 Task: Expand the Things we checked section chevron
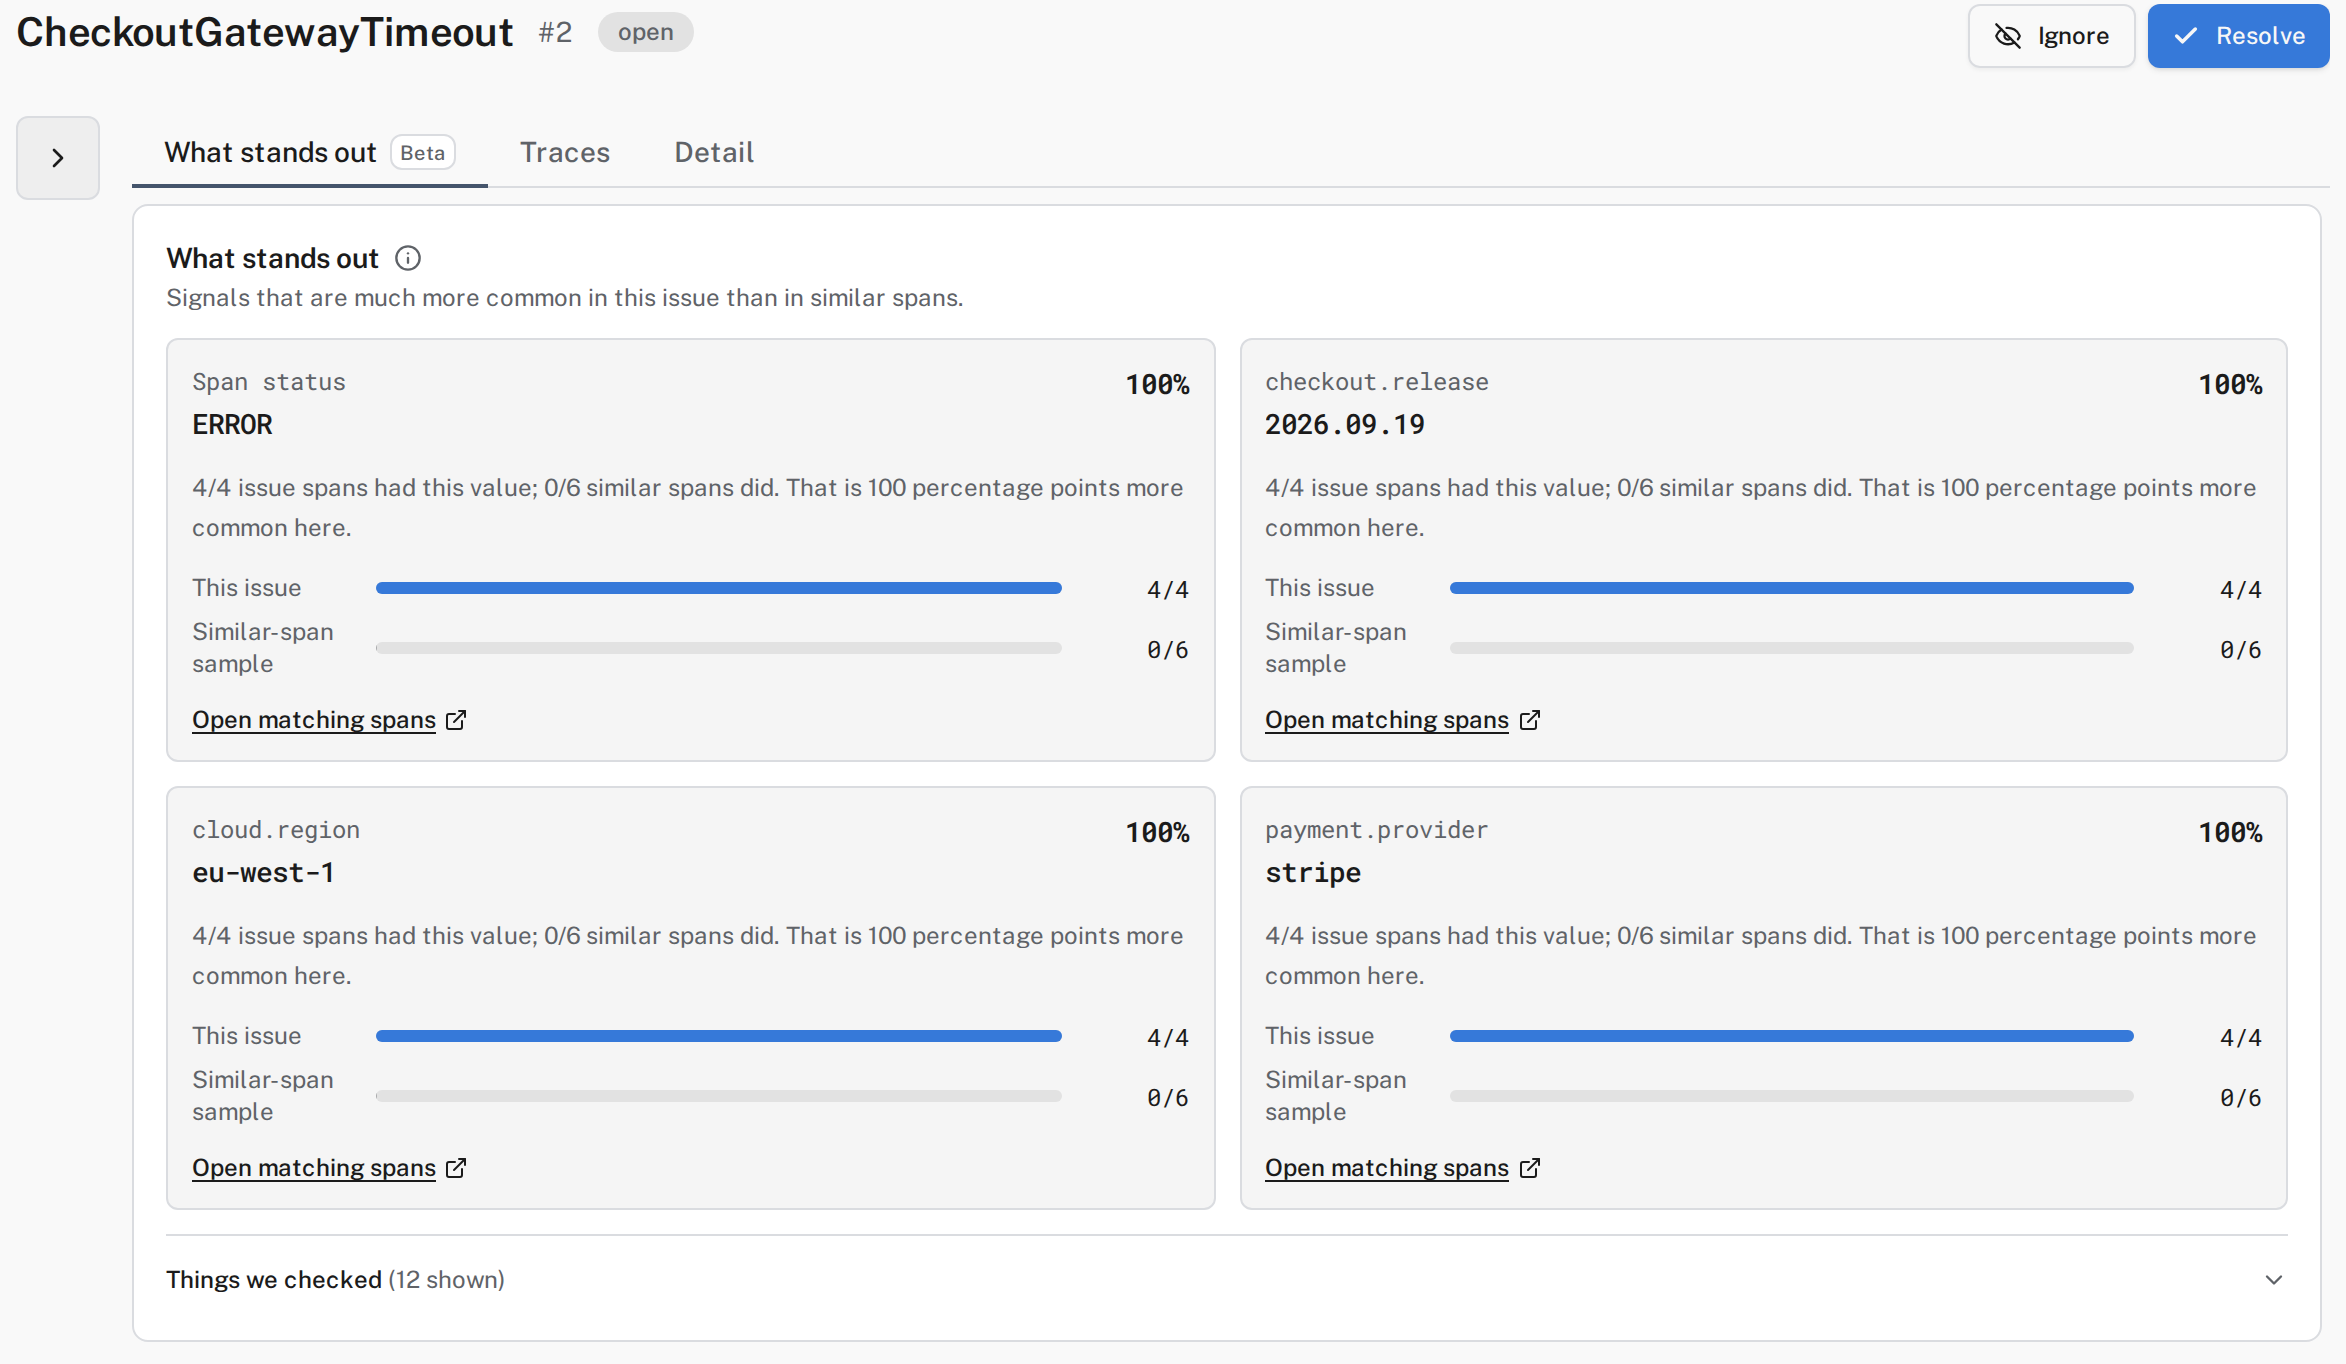2273,1280
